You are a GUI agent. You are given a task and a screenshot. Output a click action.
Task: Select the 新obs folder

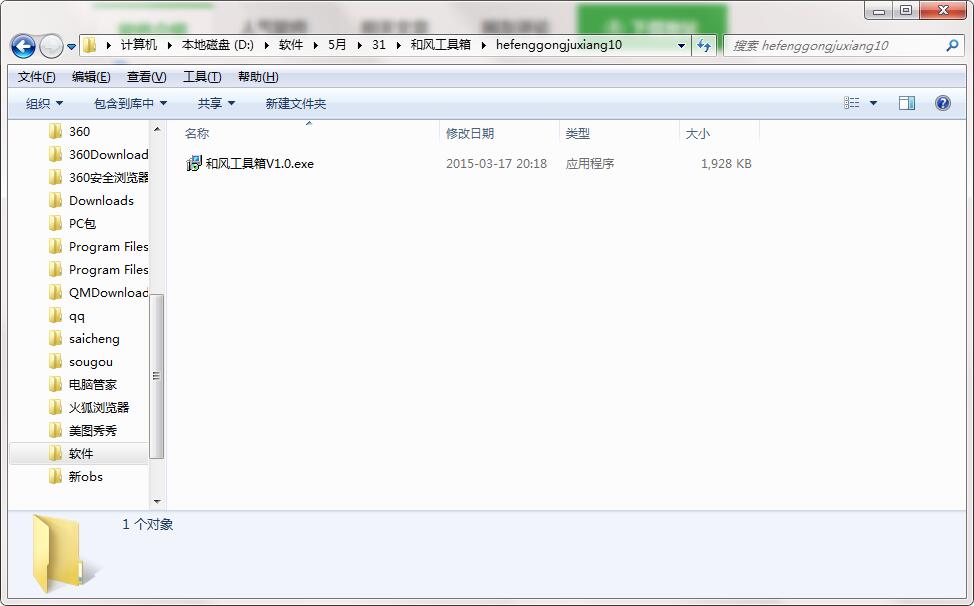coord(86,476)
